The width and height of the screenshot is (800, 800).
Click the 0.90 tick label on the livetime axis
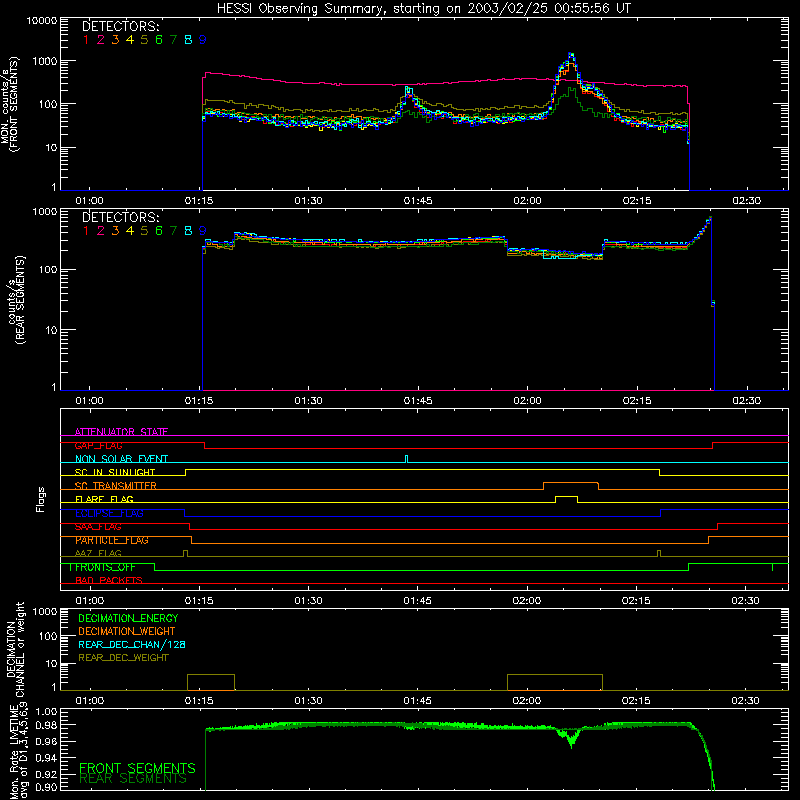pyautogui.click(x=47, y=787)
